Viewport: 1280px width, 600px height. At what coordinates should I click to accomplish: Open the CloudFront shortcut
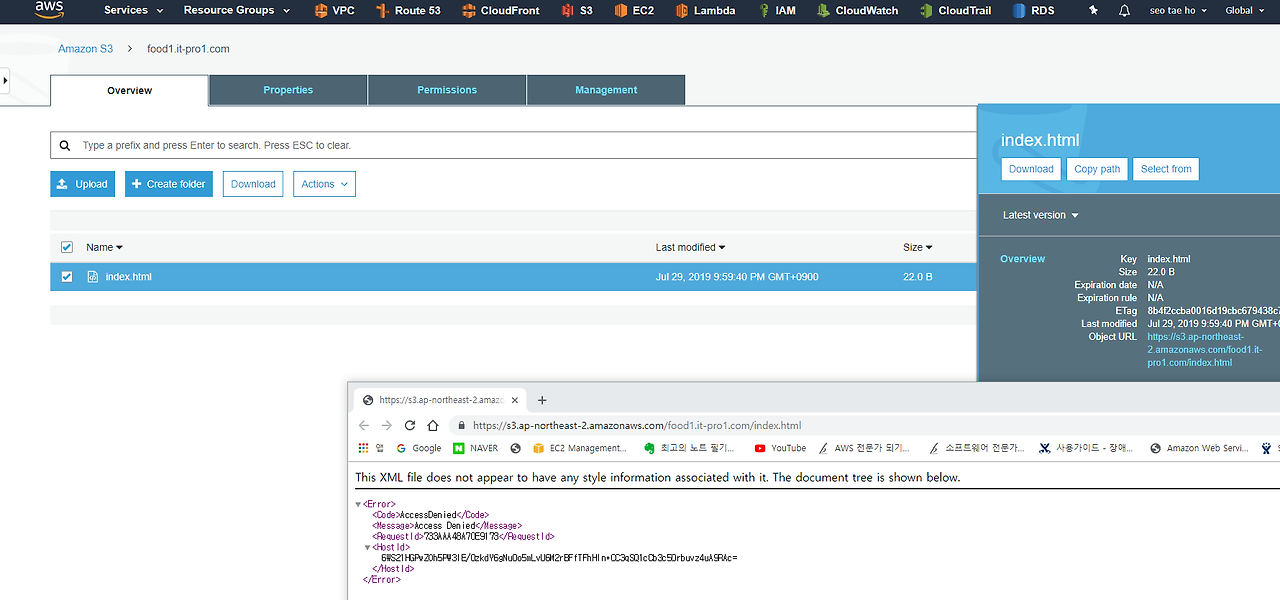[x=501, y=11]
